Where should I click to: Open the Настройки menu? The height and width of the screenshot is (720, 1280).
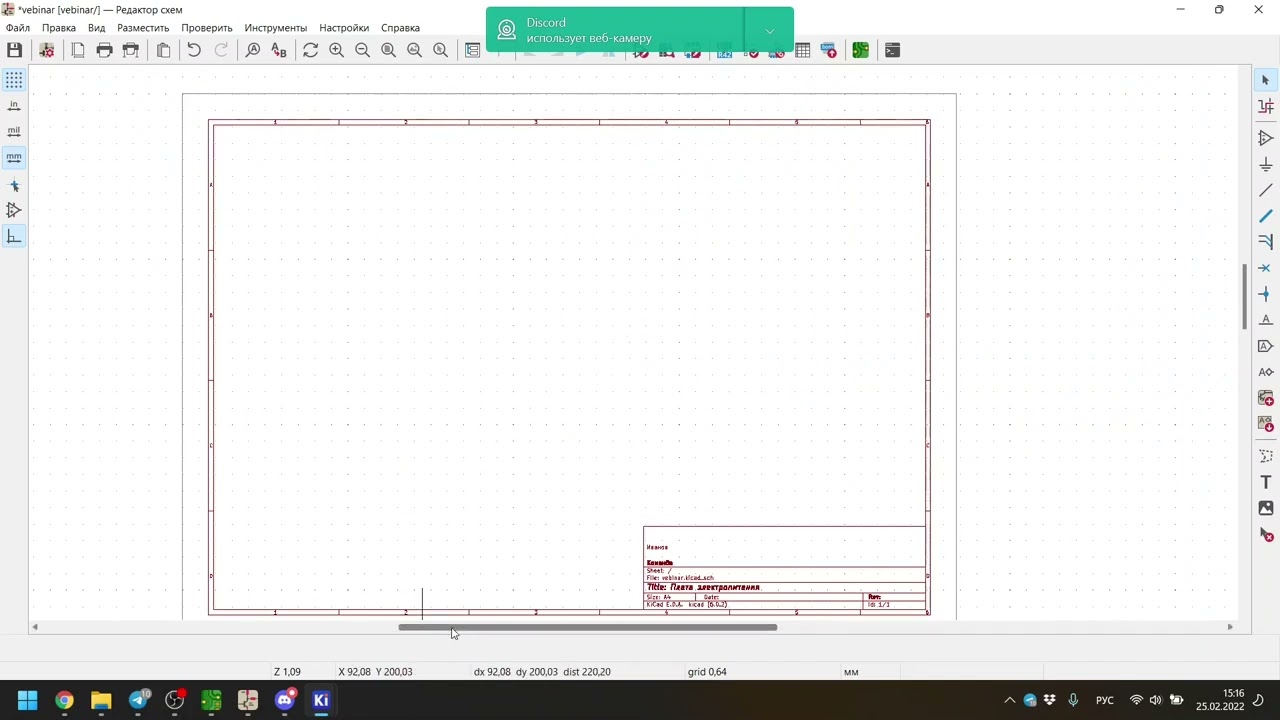pos(344,28)
